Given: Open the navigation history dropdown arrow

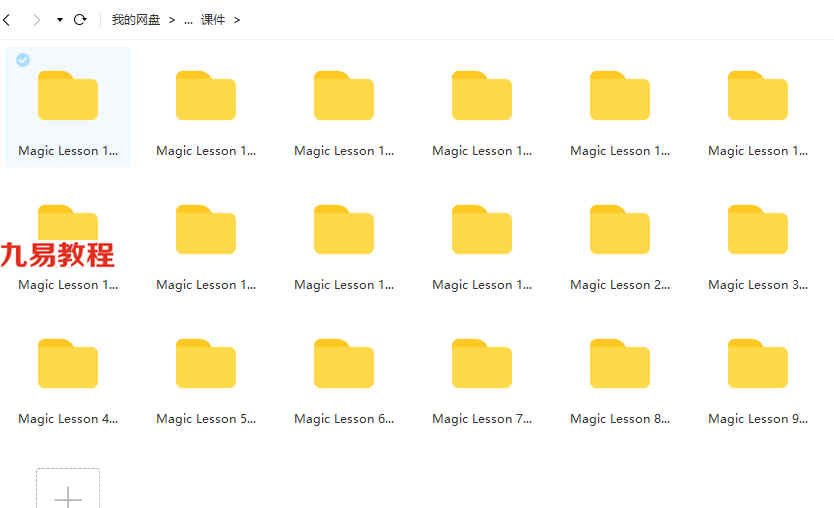Looking at the screenshot, I should (x=60, y=20).
